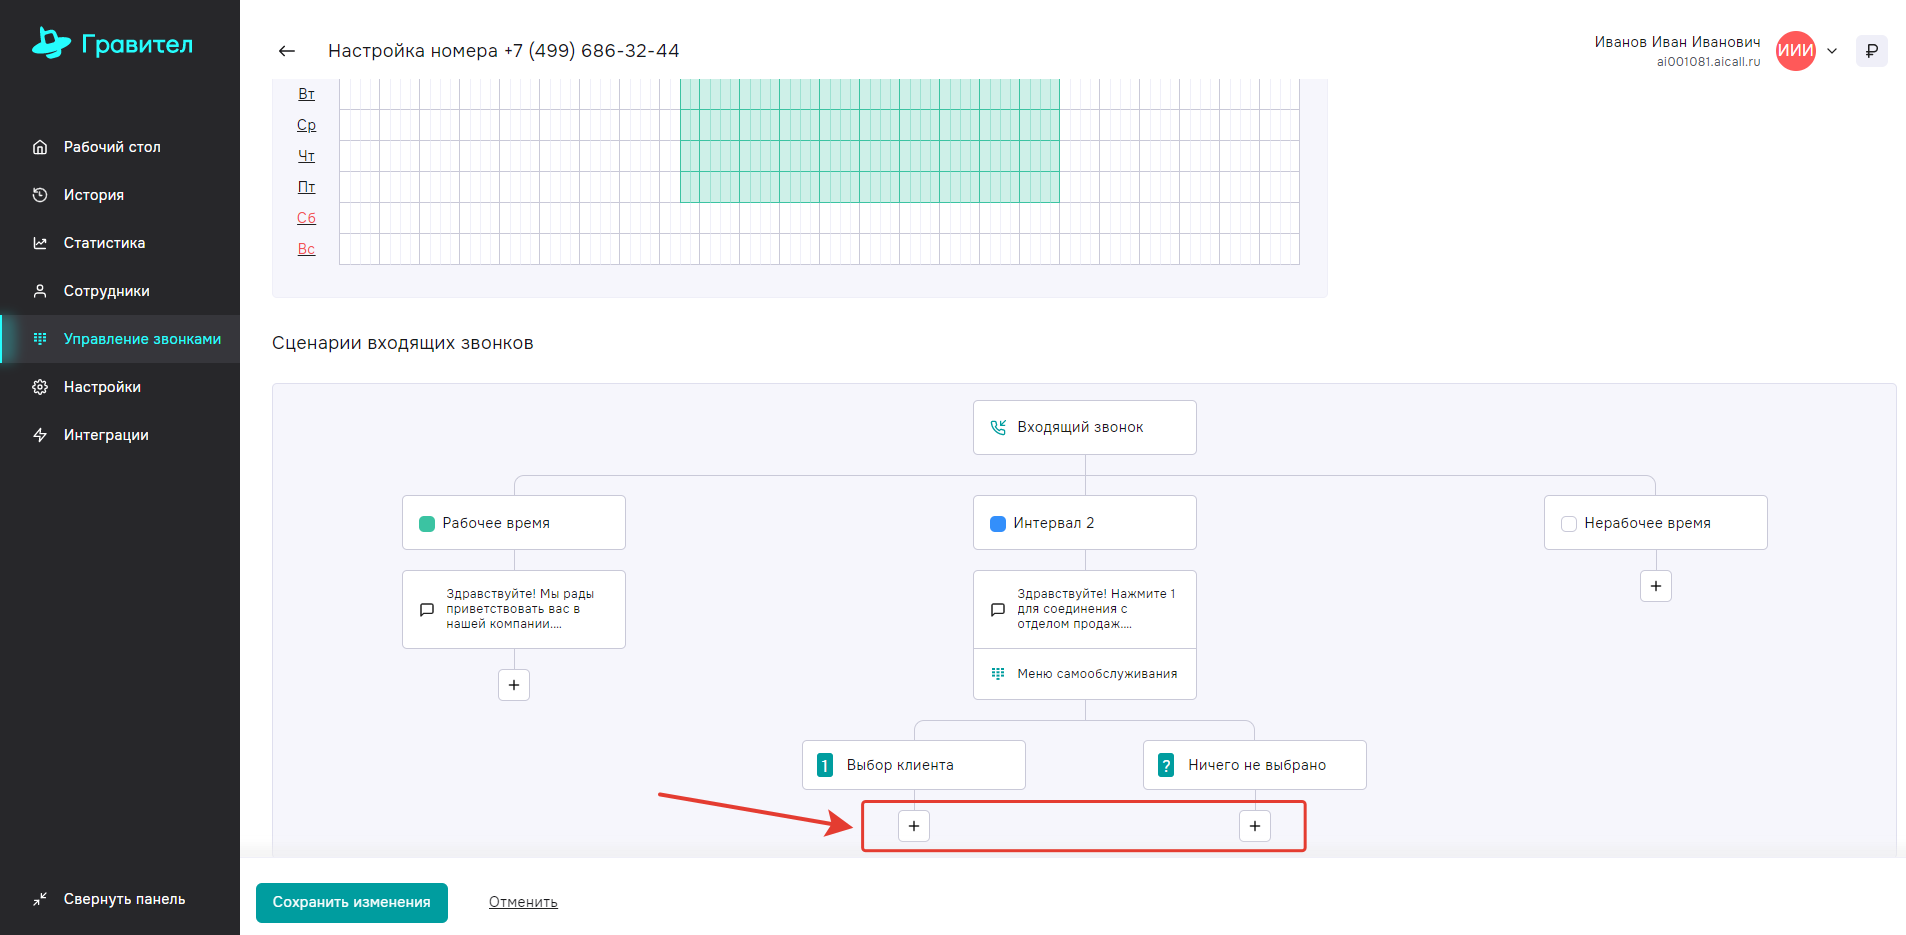
Task: Open Сотрудники section in sidebar
Action: (x=106, y=291)
